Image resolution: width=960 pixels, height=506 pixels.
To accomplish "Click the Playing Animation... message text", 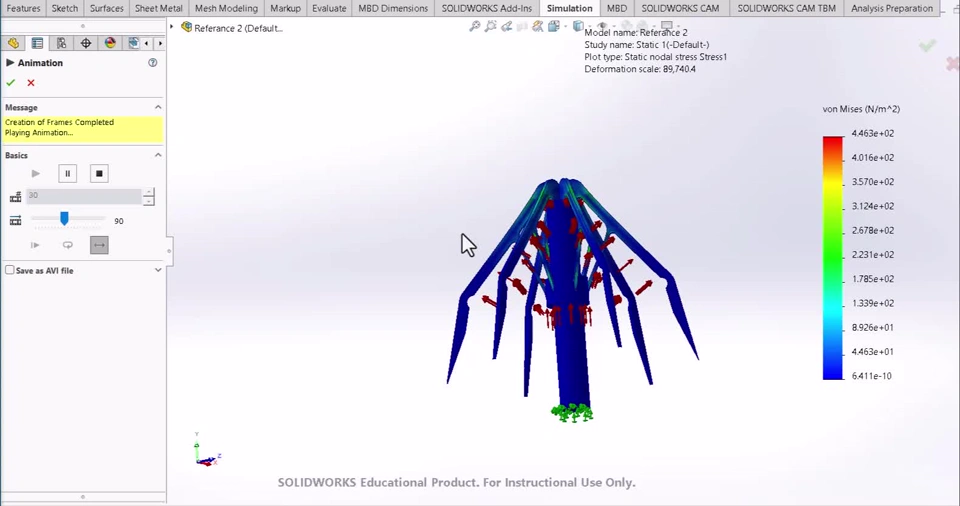I will [x=39, y=132].
